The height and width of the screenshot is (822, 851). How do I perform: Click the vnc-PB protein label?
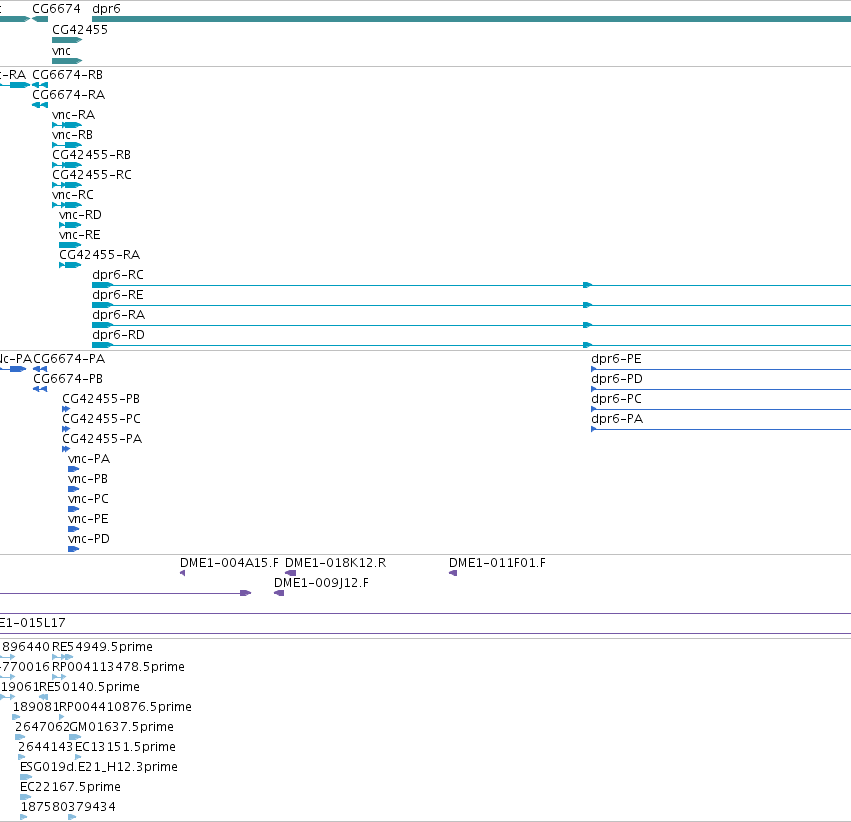coord(88,479)
